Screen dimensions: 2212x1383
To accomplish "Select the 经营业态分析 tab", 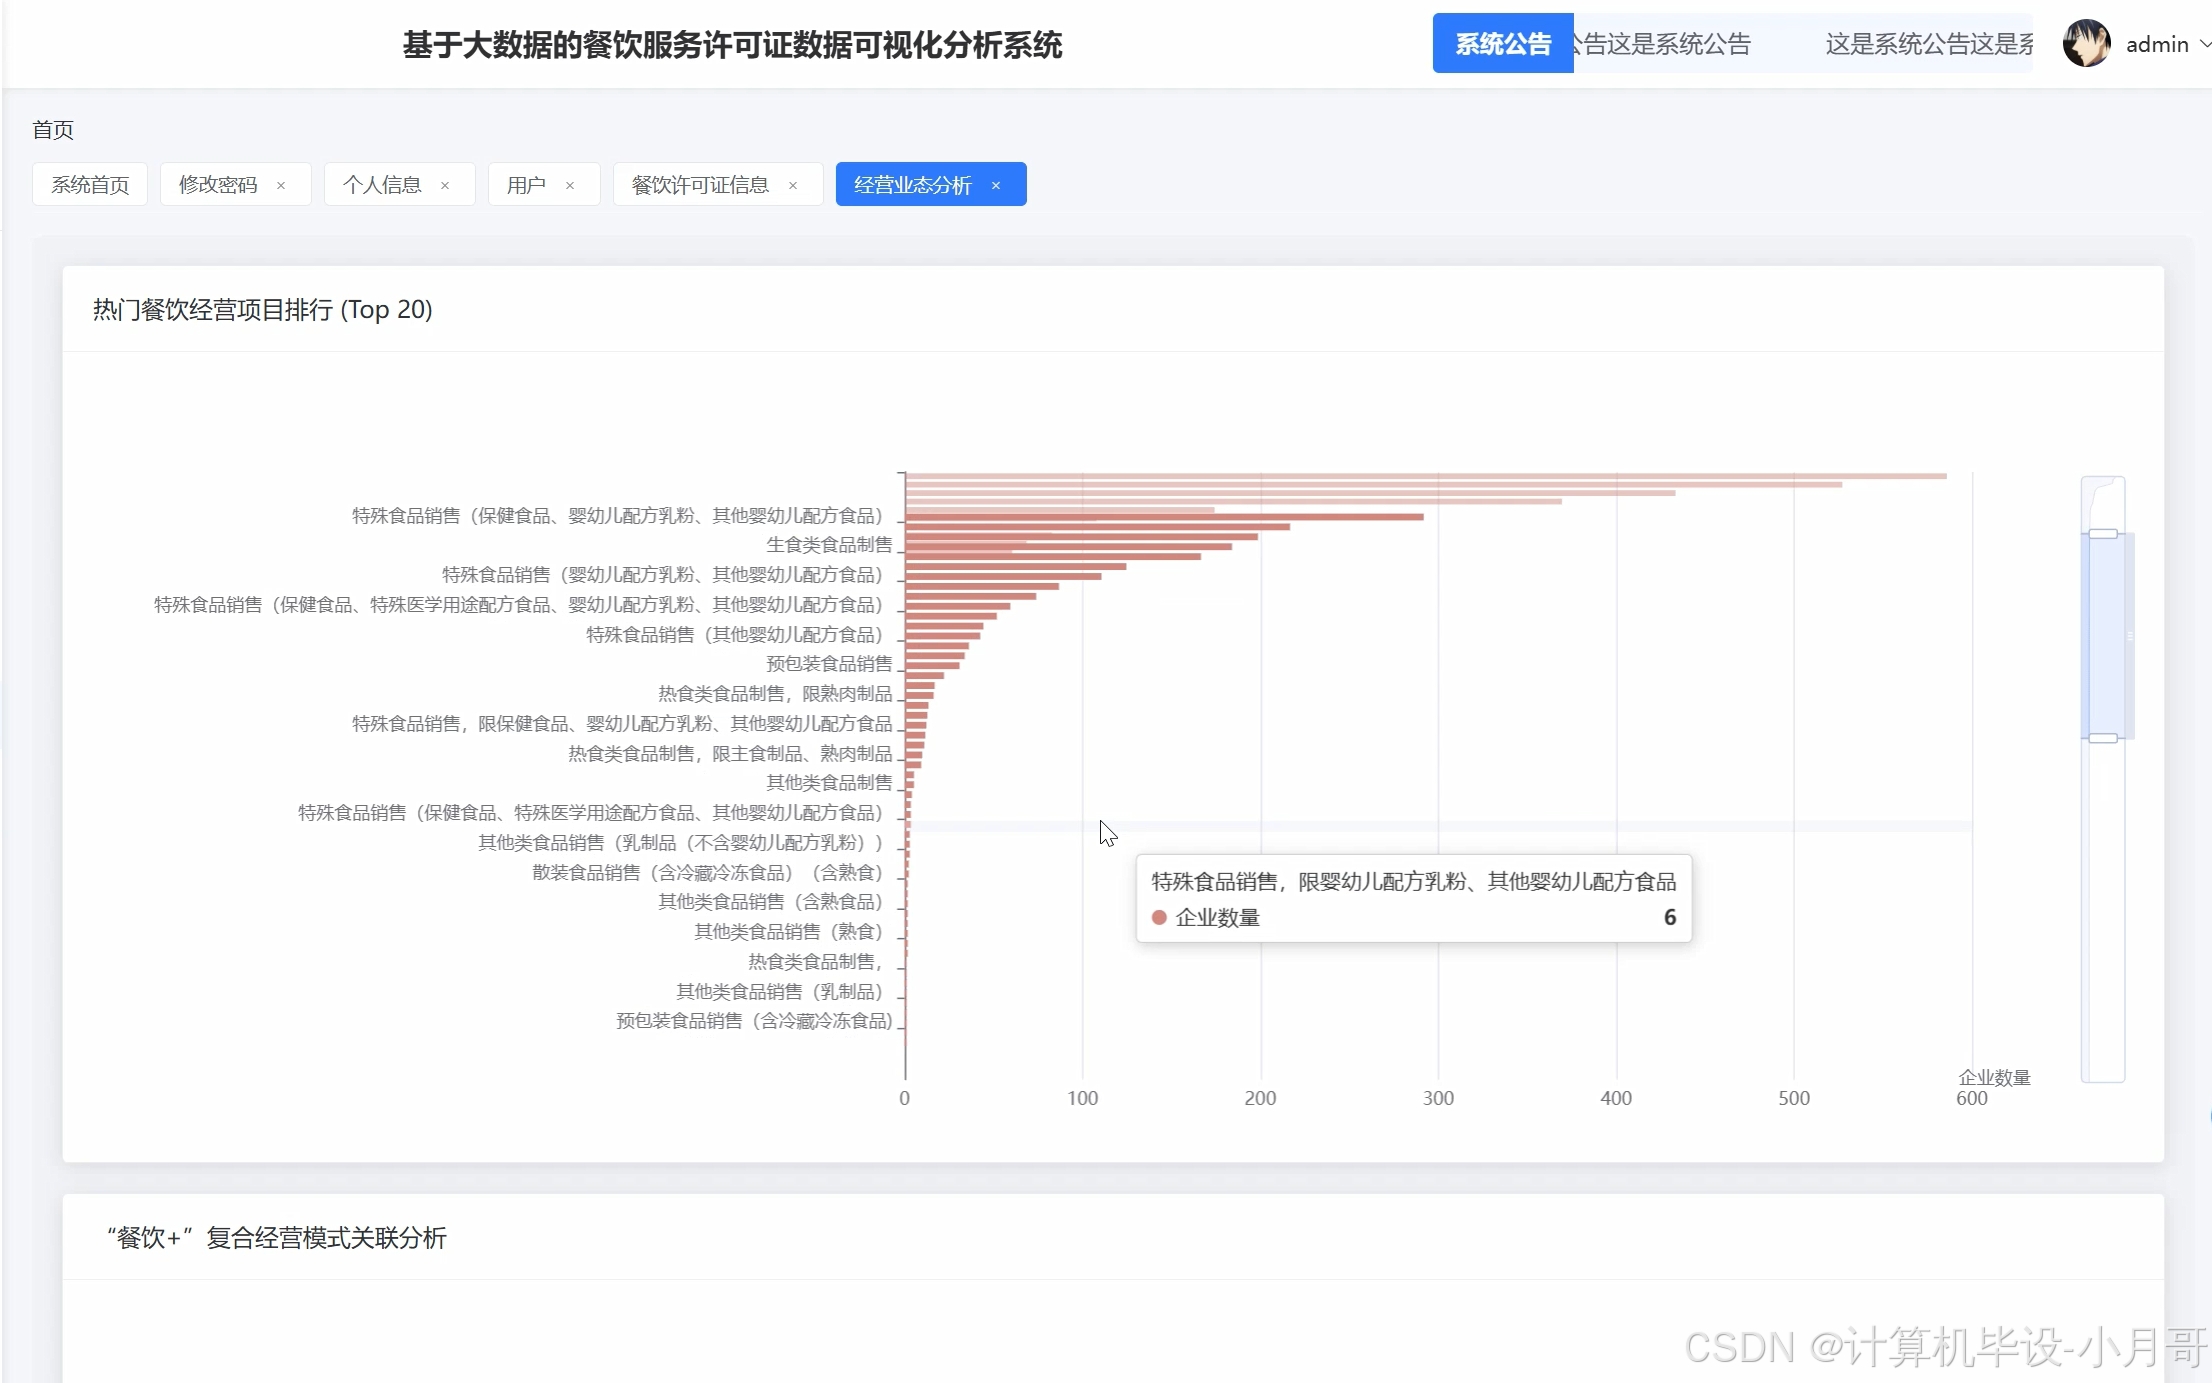I will (912, 184).
